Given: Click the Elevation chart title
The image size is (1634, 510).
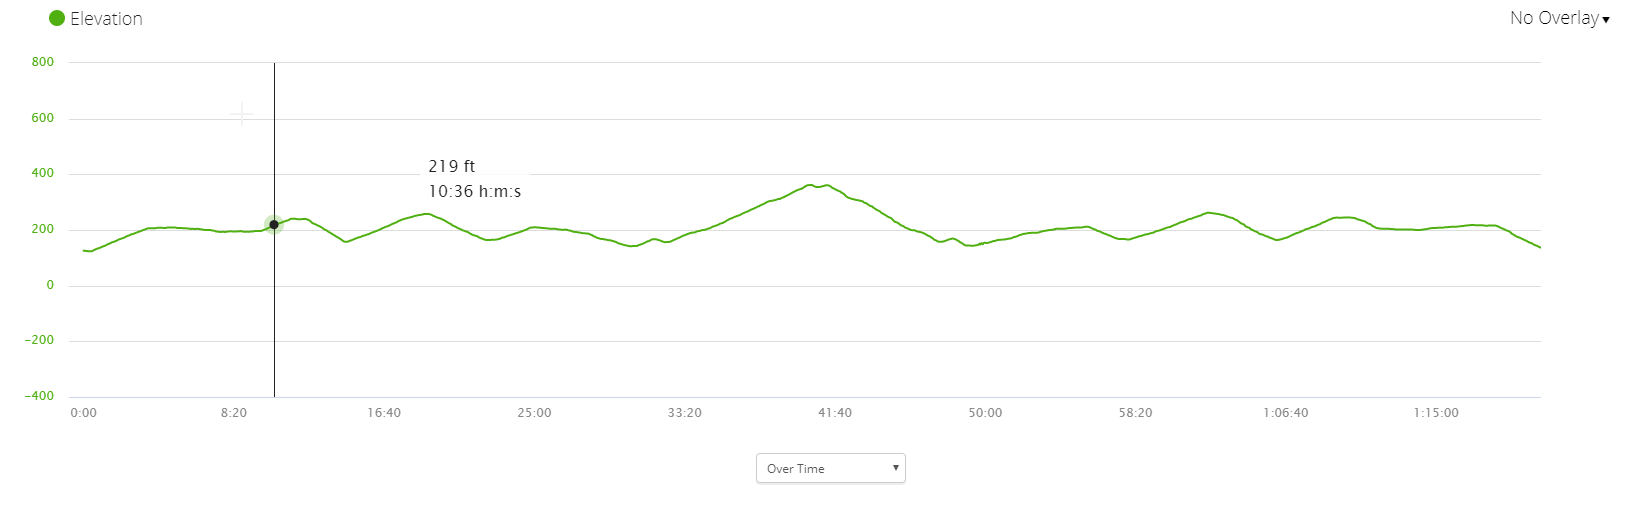Looking at the screenshot, I should point(106,19).
